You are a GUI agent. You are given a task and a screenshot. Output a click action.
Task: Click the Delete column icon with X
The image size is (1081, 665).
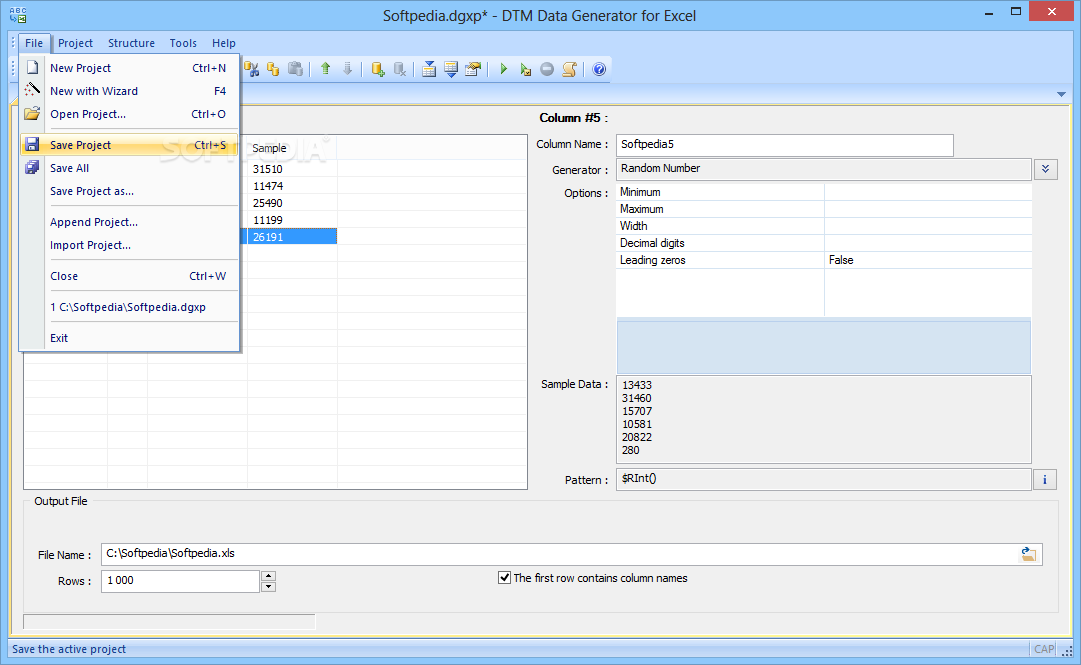click(x=400, y=69)
